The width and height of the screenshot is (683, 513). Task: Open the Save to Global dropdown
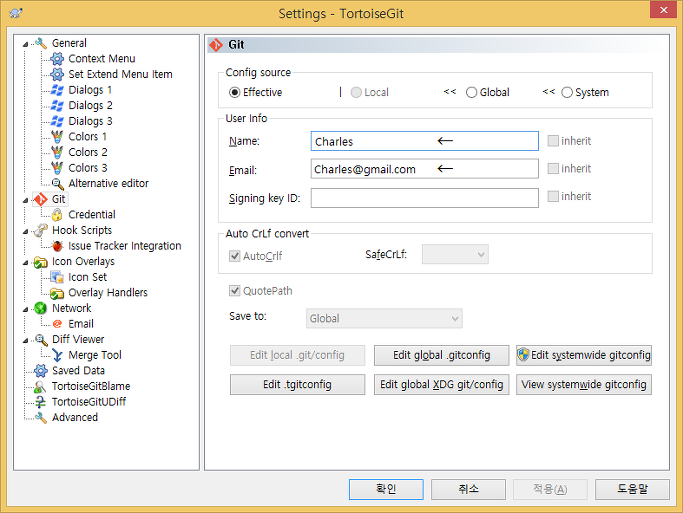[384, 318]
